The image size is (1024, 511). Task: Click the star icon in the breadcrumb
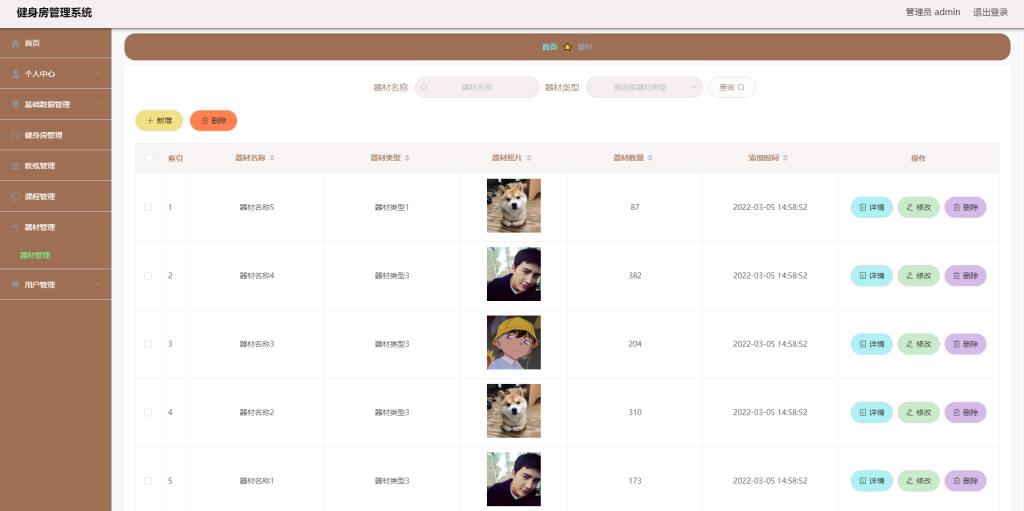tap(568, 47)
